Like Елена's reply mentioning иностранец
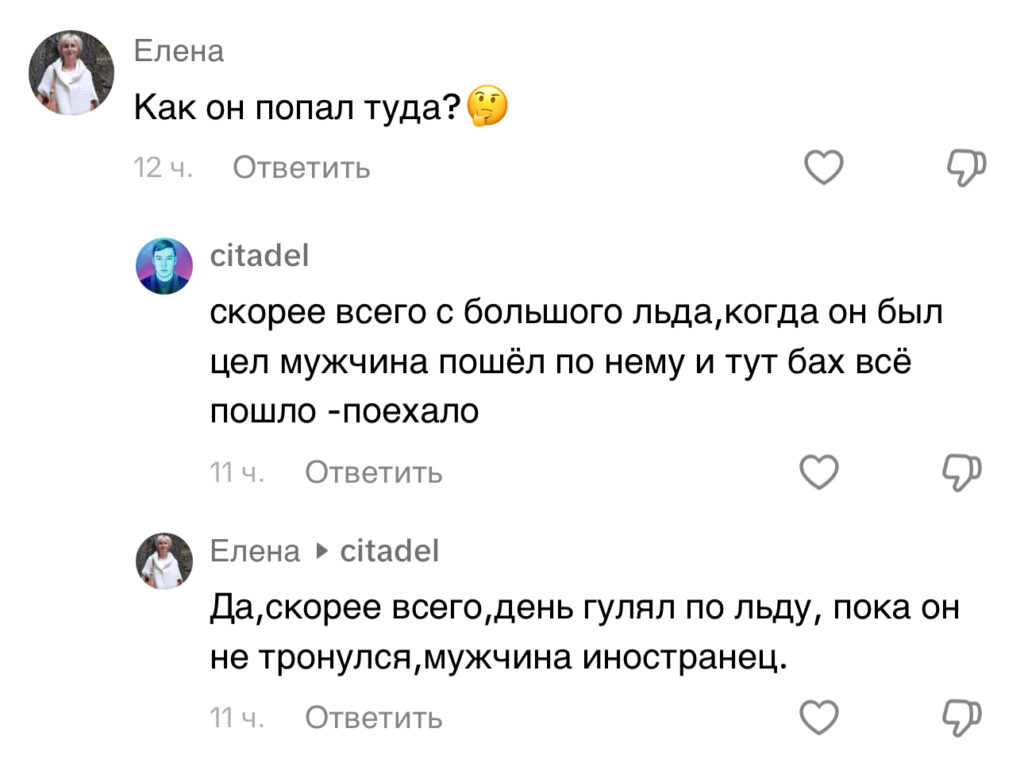This screenshot has width=1024, height=759. pos(820,717)
